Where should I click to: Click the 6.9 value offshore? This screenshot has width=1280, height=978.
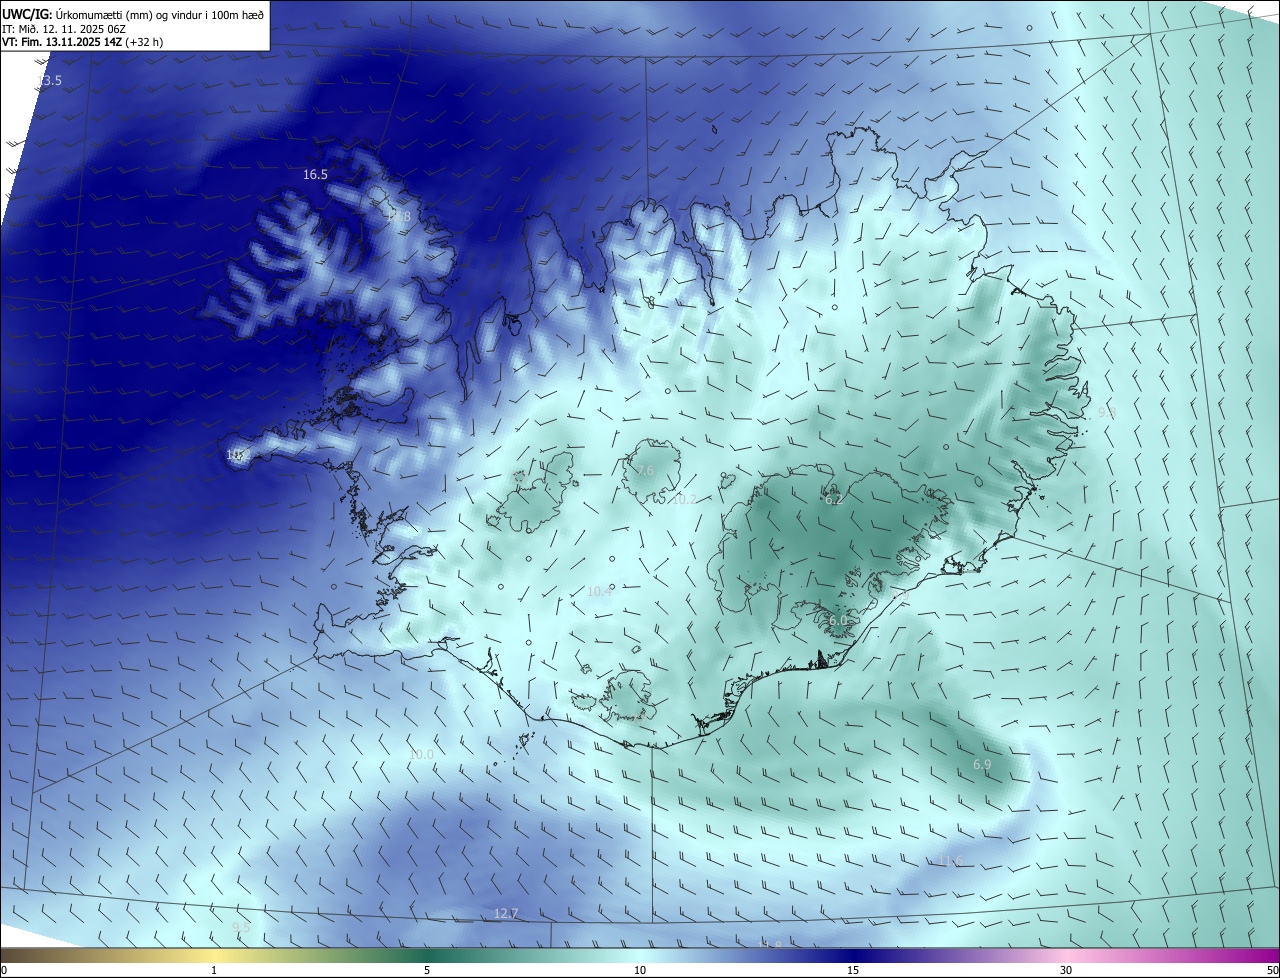tap(982, 764)
